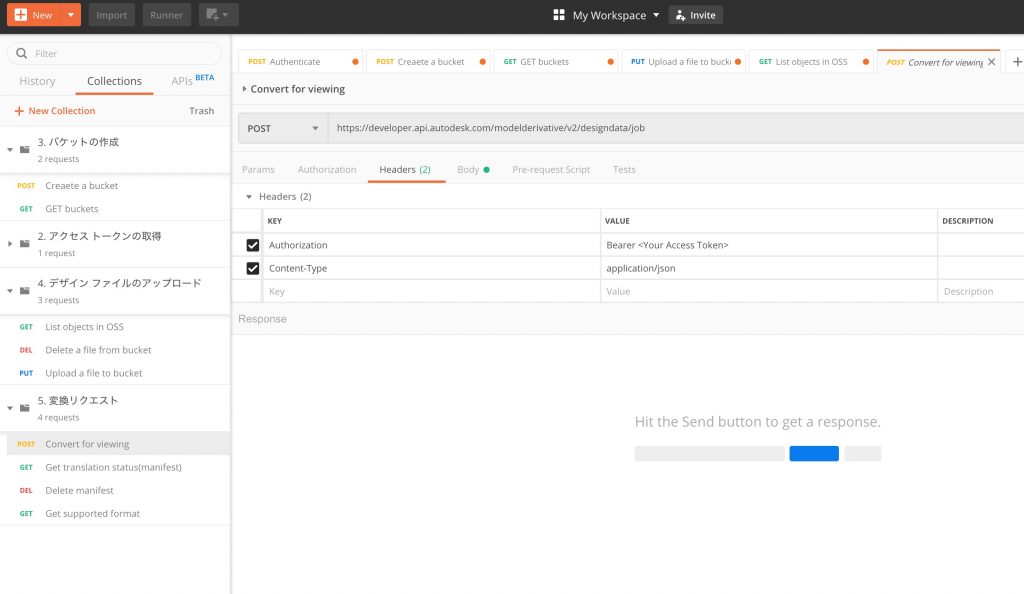Open the Runner

(x=167, y=14)
